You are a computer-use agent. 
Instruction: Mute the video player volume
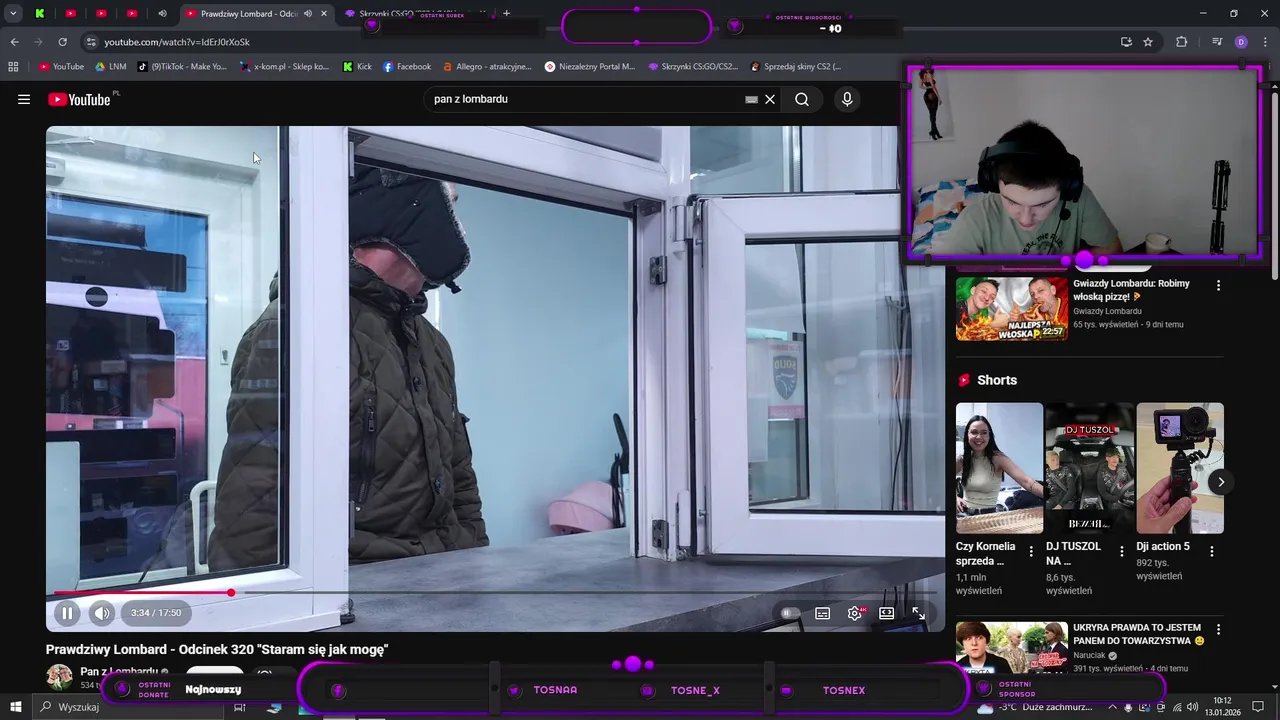(x=101, y=613)
